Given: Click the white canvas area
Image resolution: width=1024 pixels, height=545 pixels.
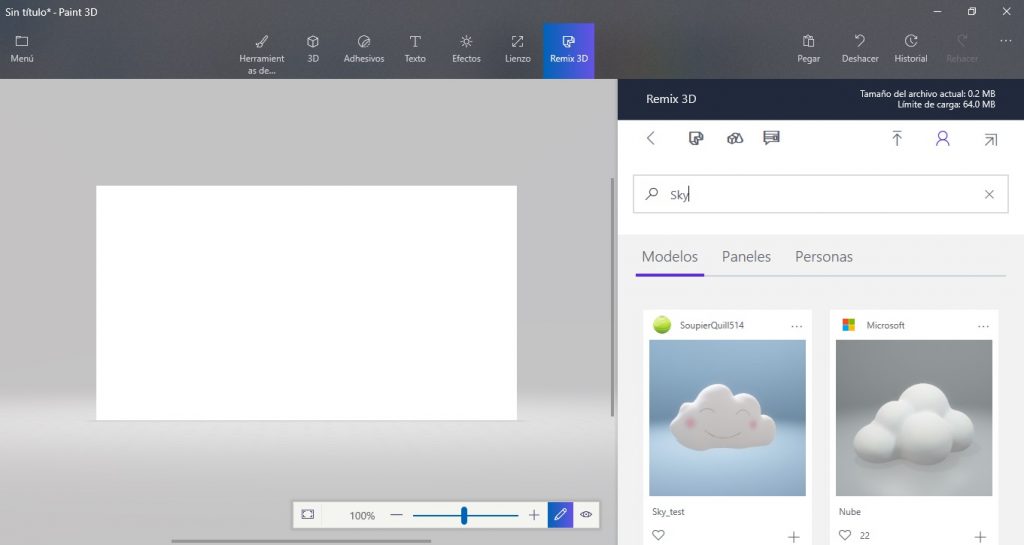Looking at the screenshot, I should [306, 303].
